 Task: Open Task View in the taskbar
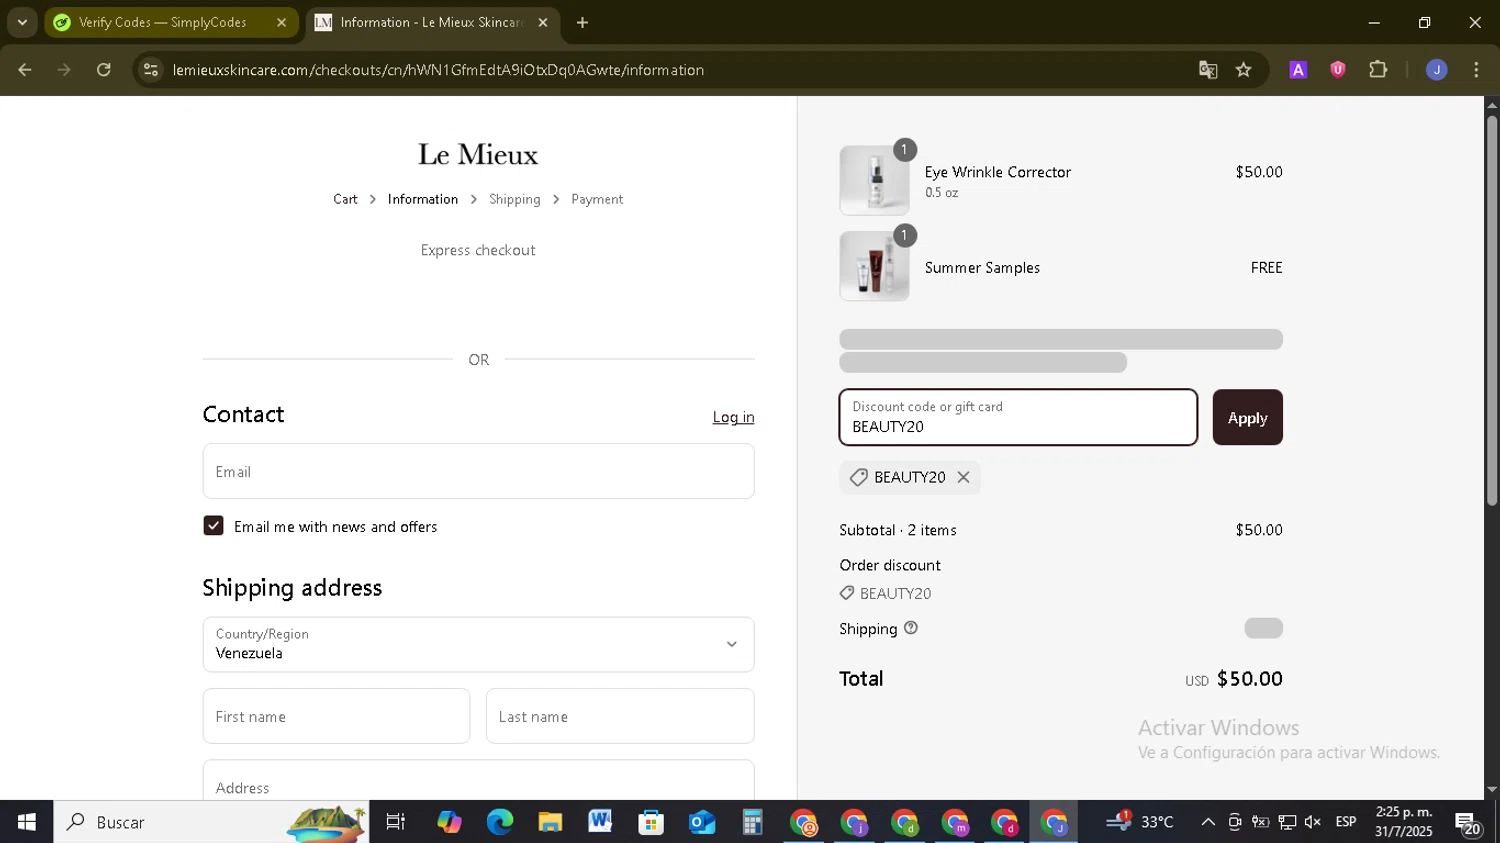pyautogui.click(x=396, y=822)
